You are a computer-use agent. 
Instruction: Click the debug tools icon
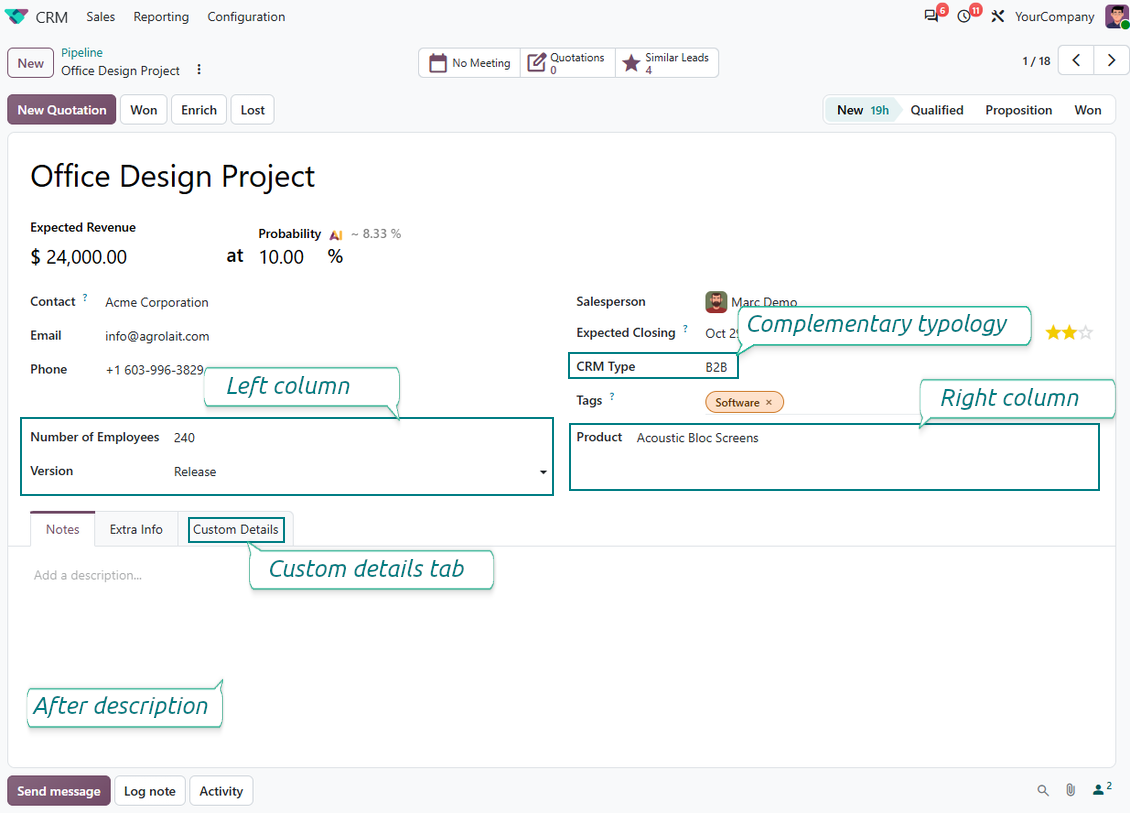coord(997,16)
